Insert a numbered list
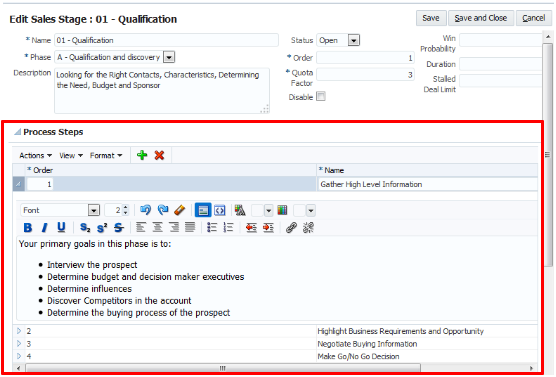This screenshot has width=556, height=377. [x=228, y=227]
